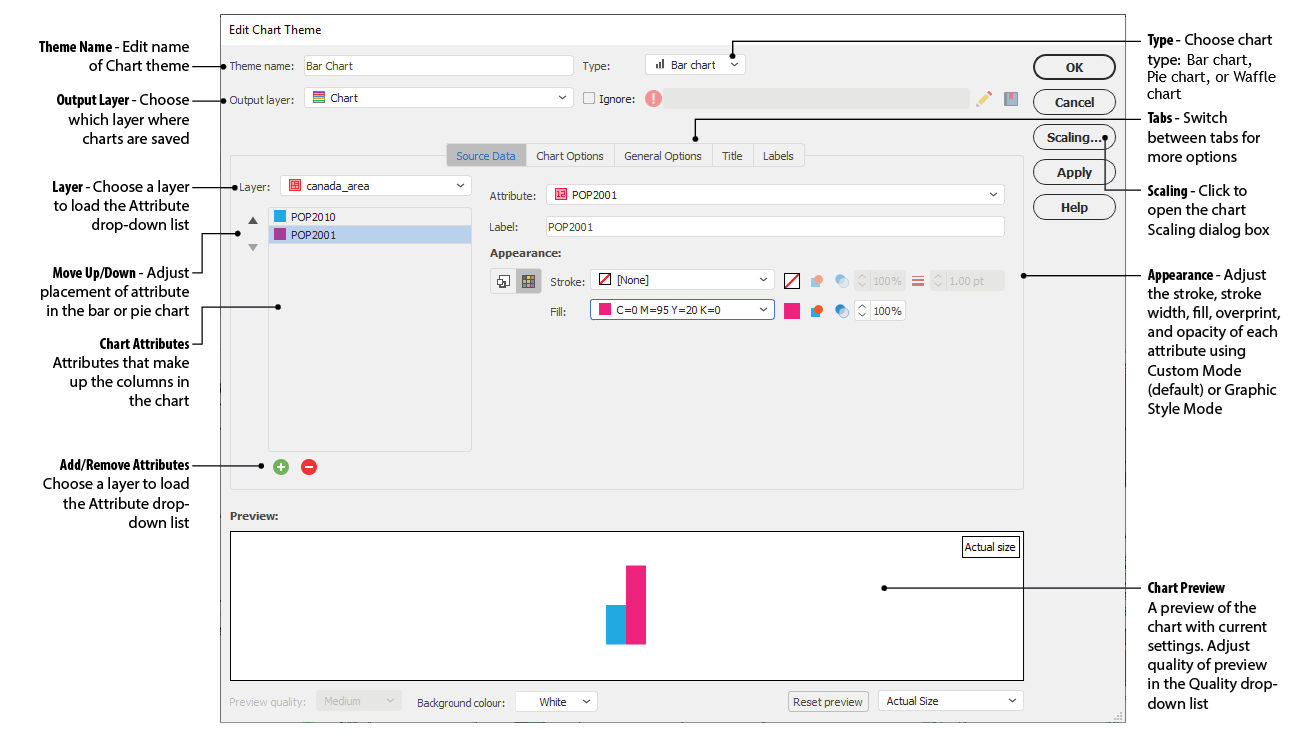This screenshot has height=733, width=1295.
Task: Click the Move Down arrow icon
Action: click(253, 247)
